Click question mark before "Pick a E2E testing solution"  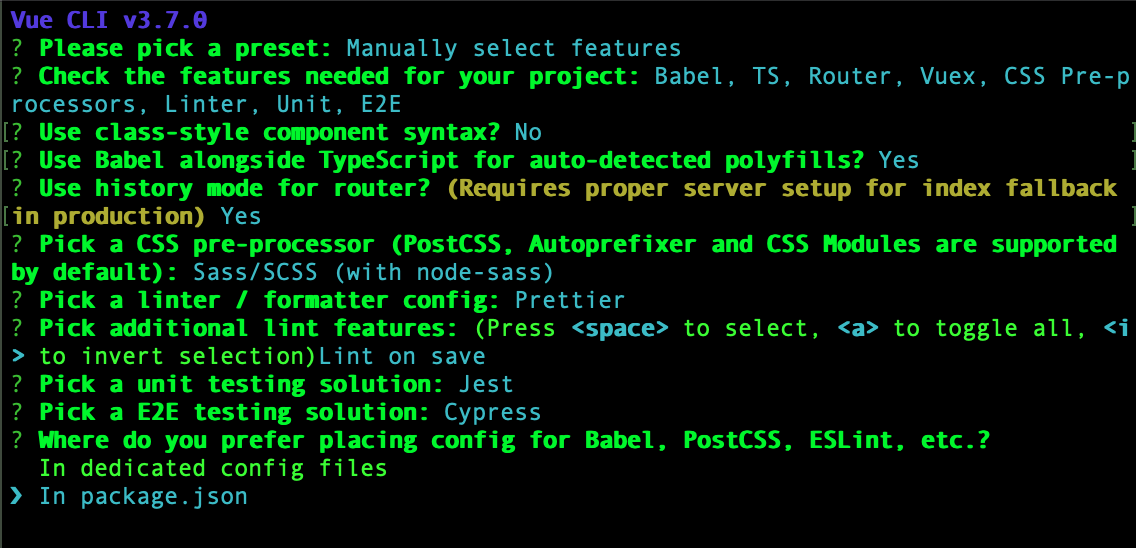(x=18, y=412)
